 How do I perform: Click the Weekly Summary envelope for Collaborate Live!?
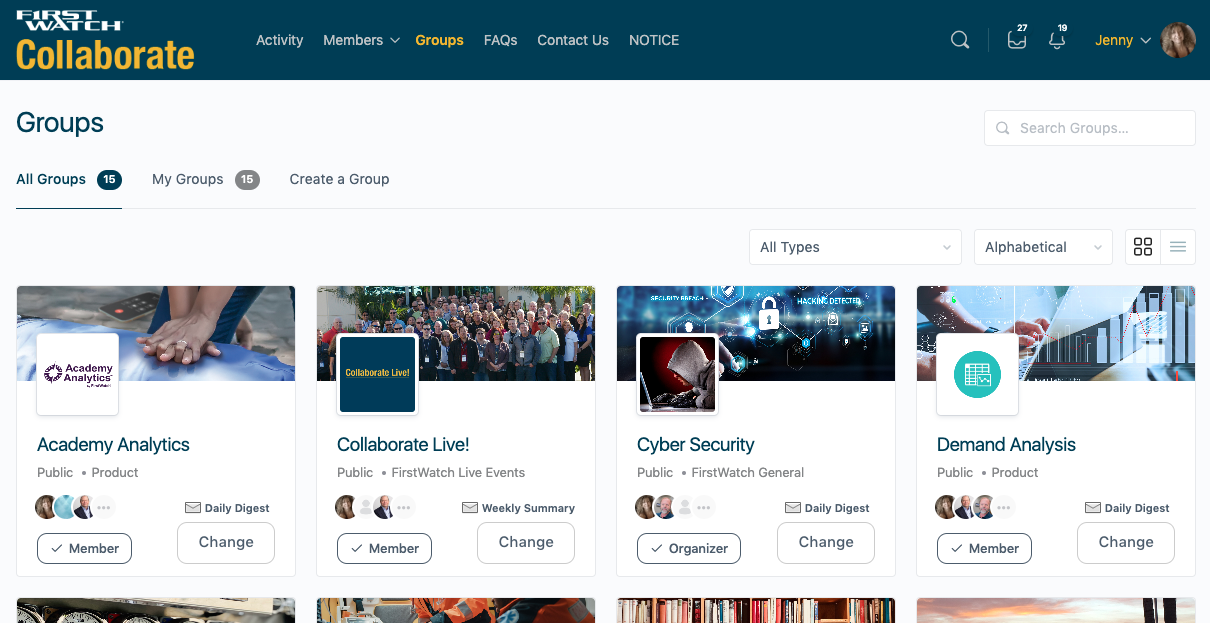click(470, 508)
